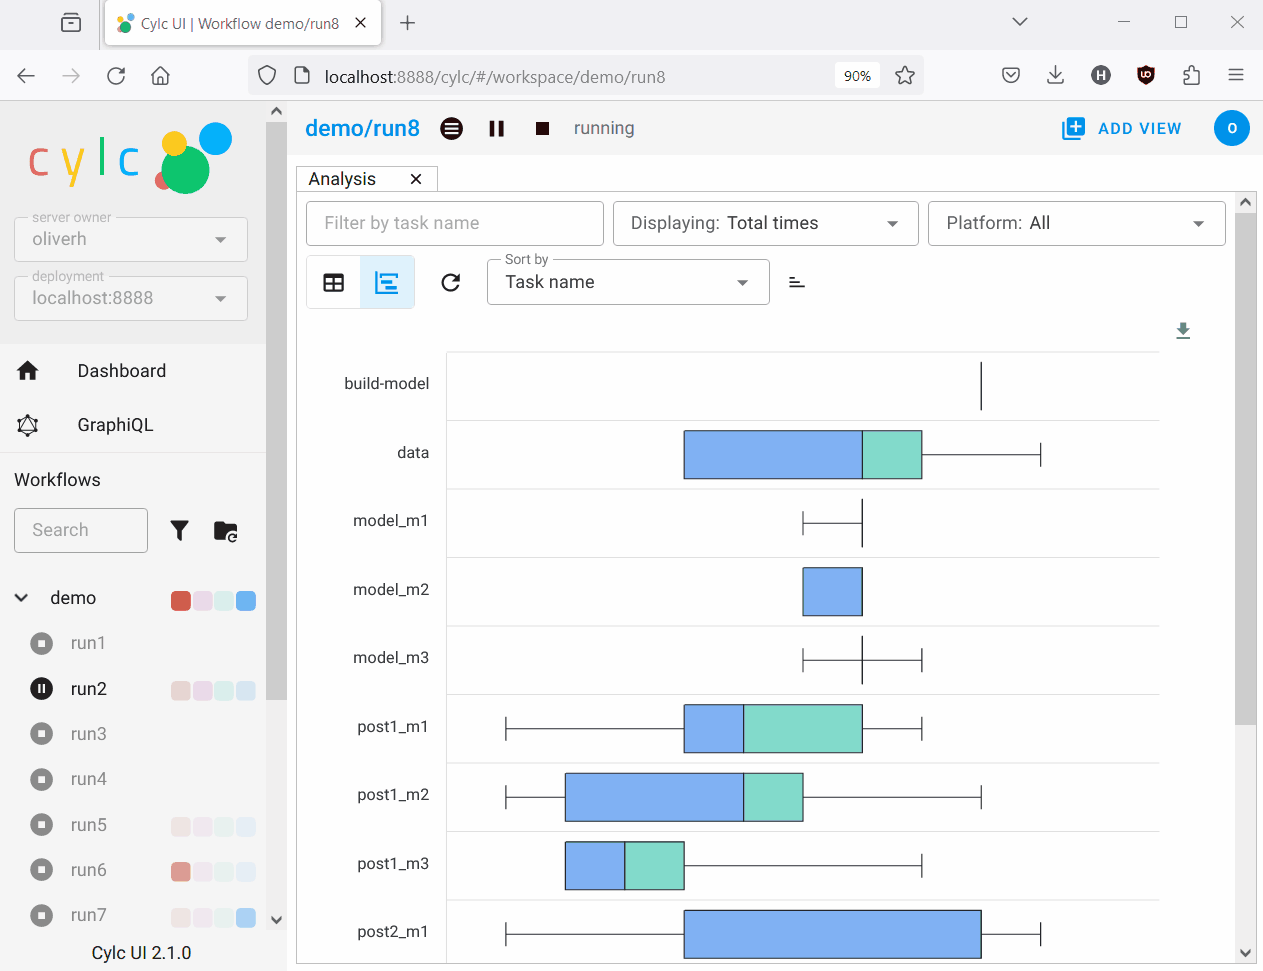Pause the demo/run8 workflow
This screenshot has width=1263, height=971.
click(x=496, y=129)
